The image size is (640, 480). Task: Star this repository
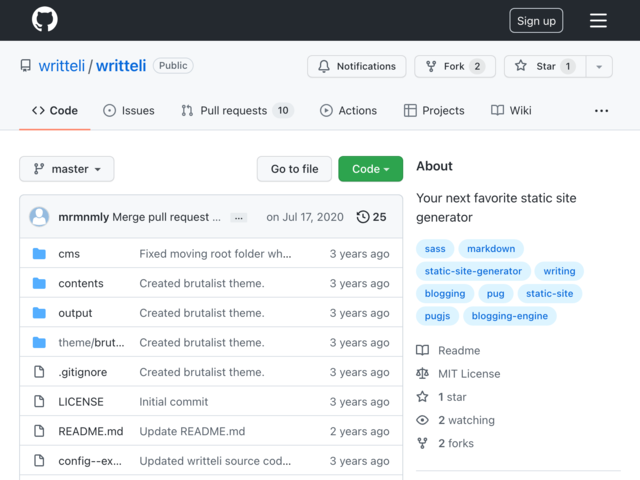pos(545,66)
